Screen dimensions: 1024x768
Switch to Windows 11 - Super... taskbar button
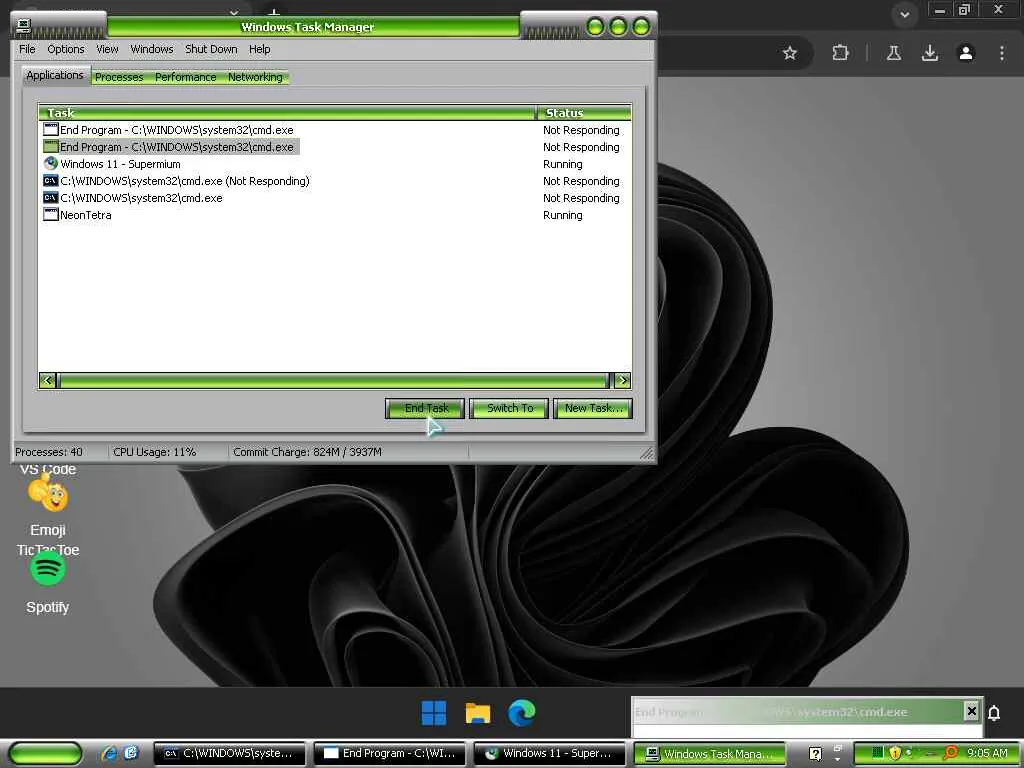pyautogui.click(x=549, y=754)
